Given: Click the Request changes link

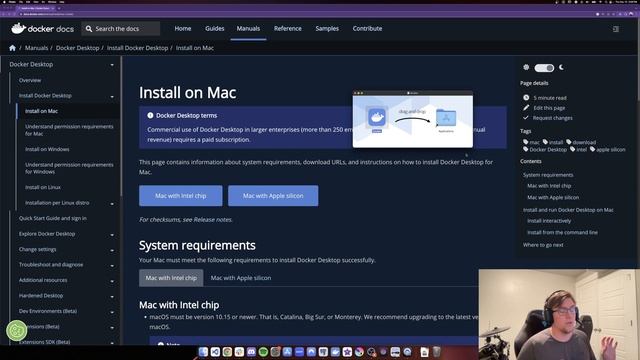Looking at the screenshot, I should 553,118.
